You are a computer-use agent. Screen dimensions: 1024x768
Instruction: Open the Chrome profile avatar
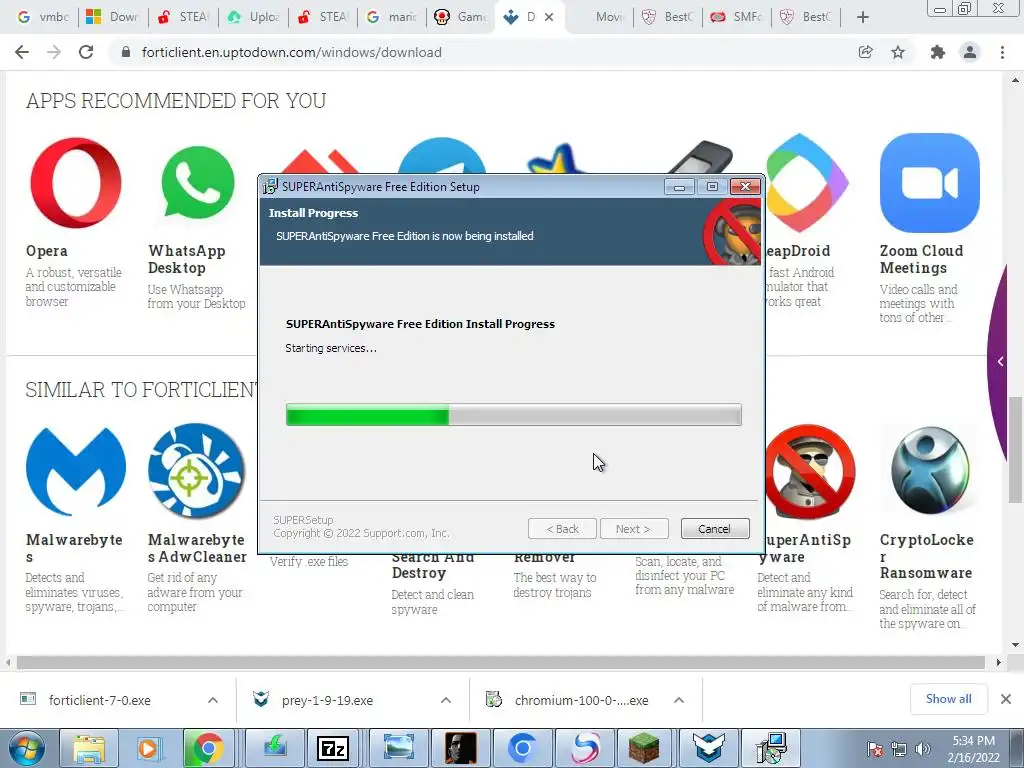(970, 52)
